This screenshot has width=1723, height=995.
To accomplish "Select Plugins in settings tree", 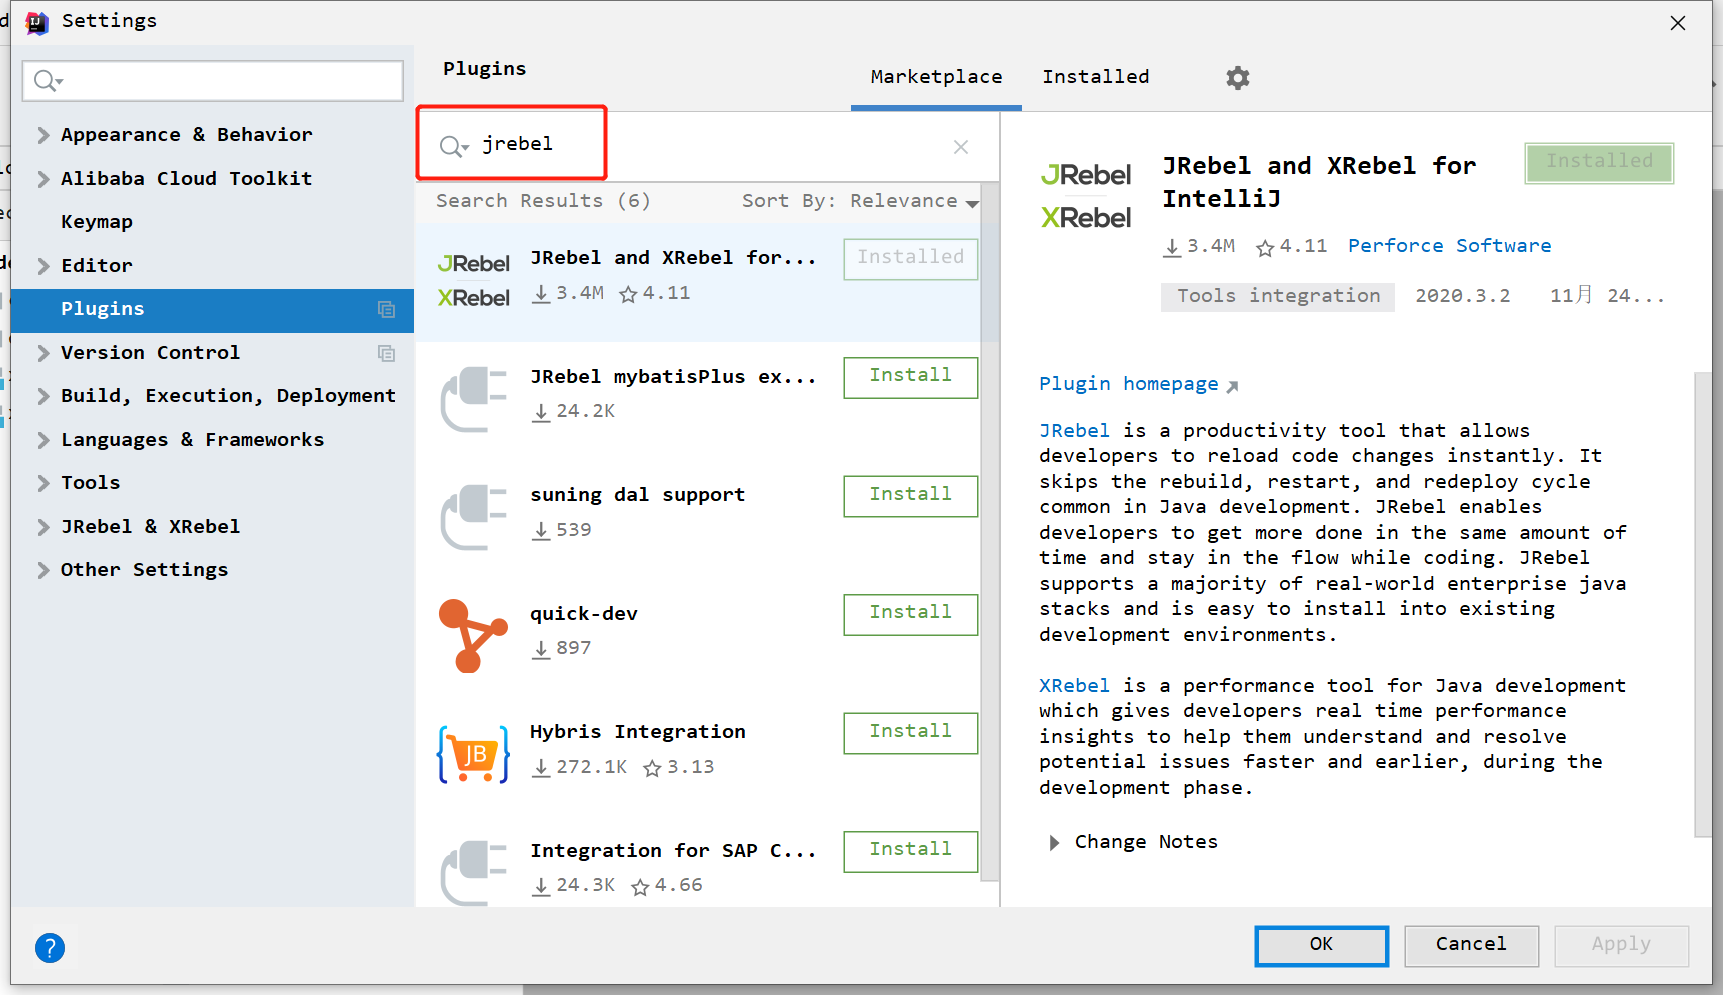I will pos(212,310).
